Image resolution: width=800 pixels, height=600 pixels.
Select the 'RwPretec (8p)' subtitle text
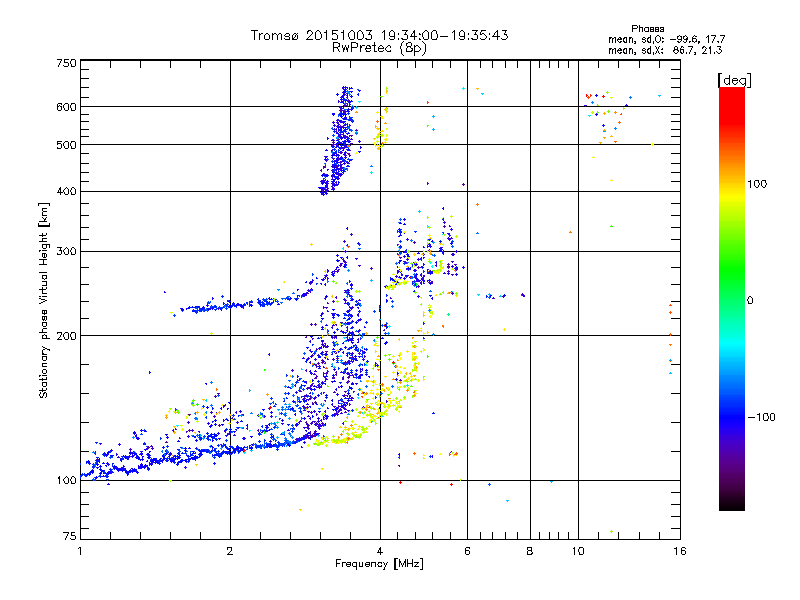point(379,48)
